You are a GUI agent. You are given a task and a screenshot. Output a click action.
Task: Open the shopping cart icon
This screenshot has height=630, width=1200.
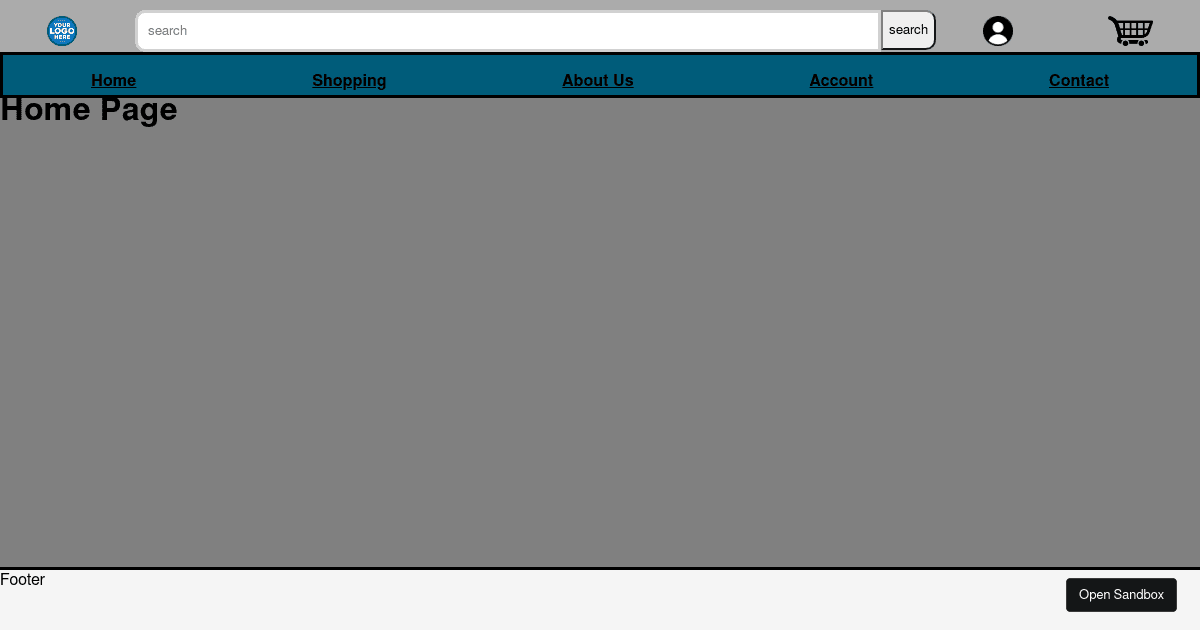(x=1130, y=31)
